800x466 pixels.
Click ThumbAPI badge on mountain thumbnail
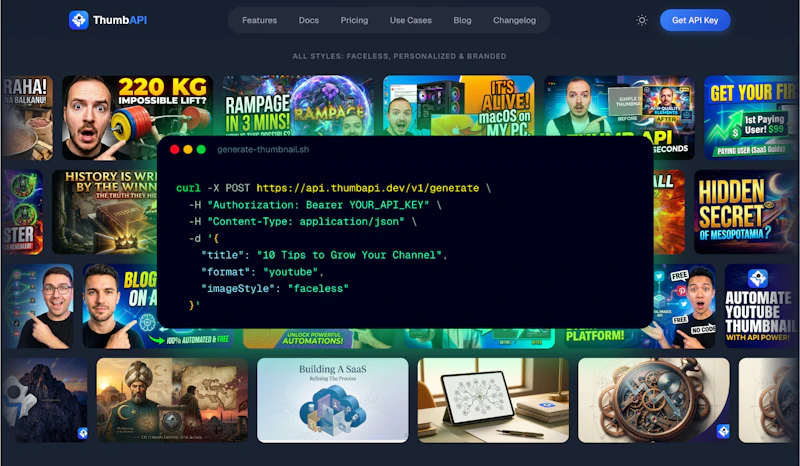82,433
